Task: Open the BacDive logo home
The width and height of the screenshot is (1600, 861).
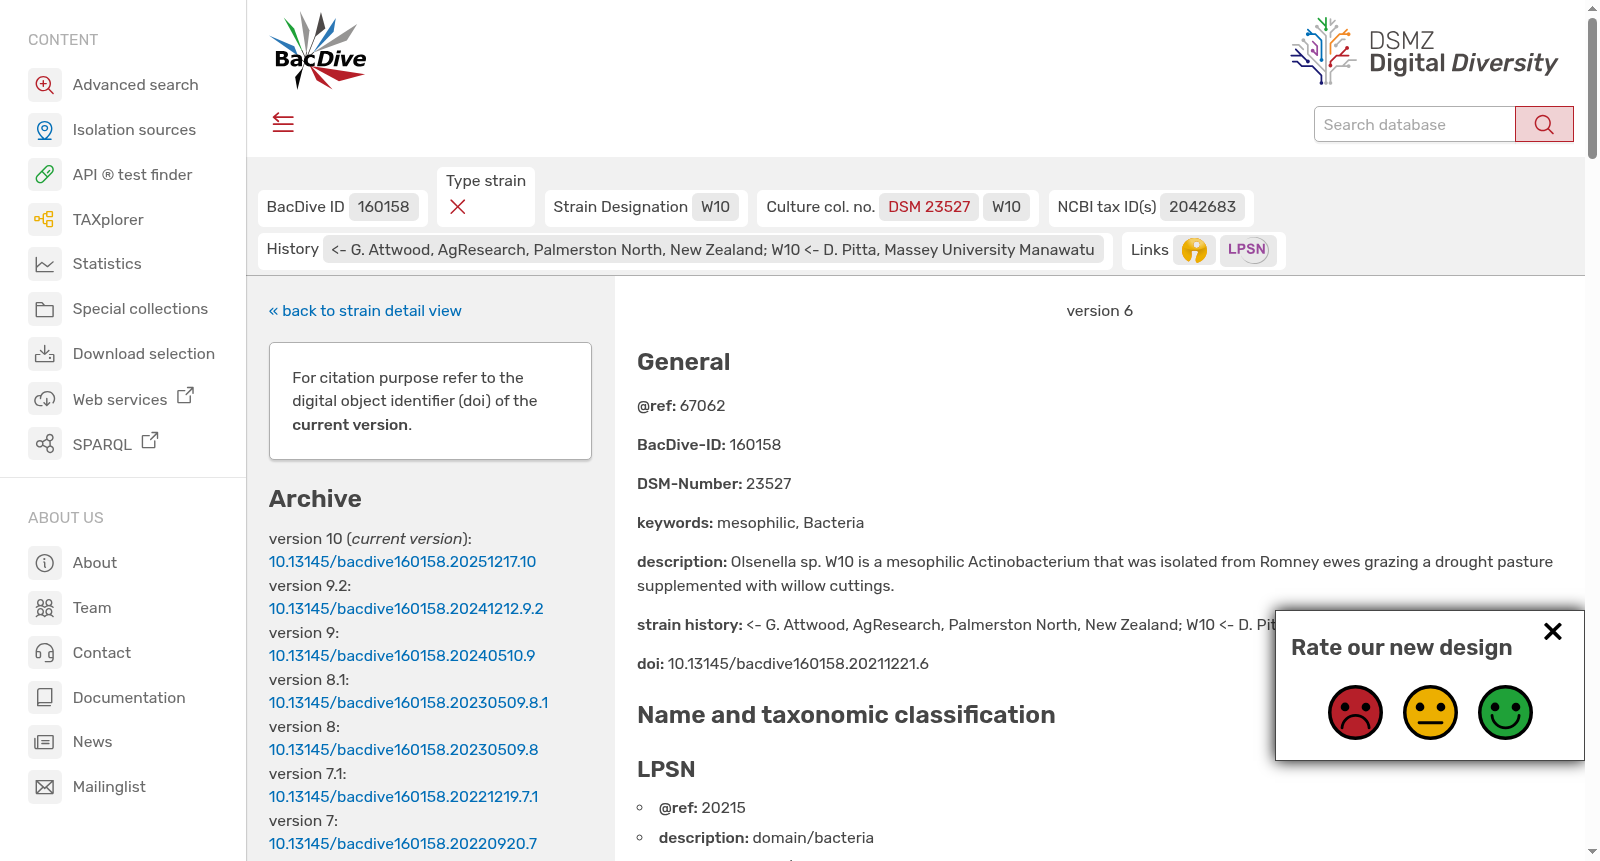Action: coord(319,51)
